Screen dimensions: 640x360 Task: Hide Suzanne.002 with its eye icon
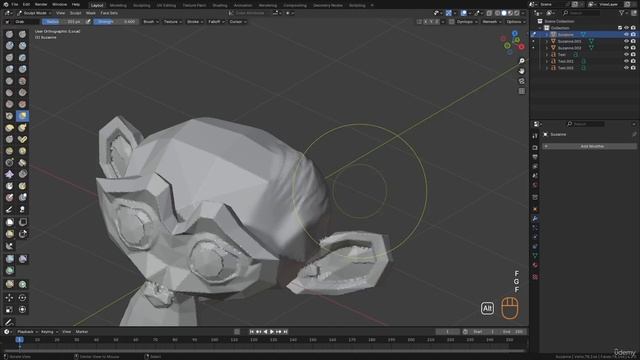(626, 48)
